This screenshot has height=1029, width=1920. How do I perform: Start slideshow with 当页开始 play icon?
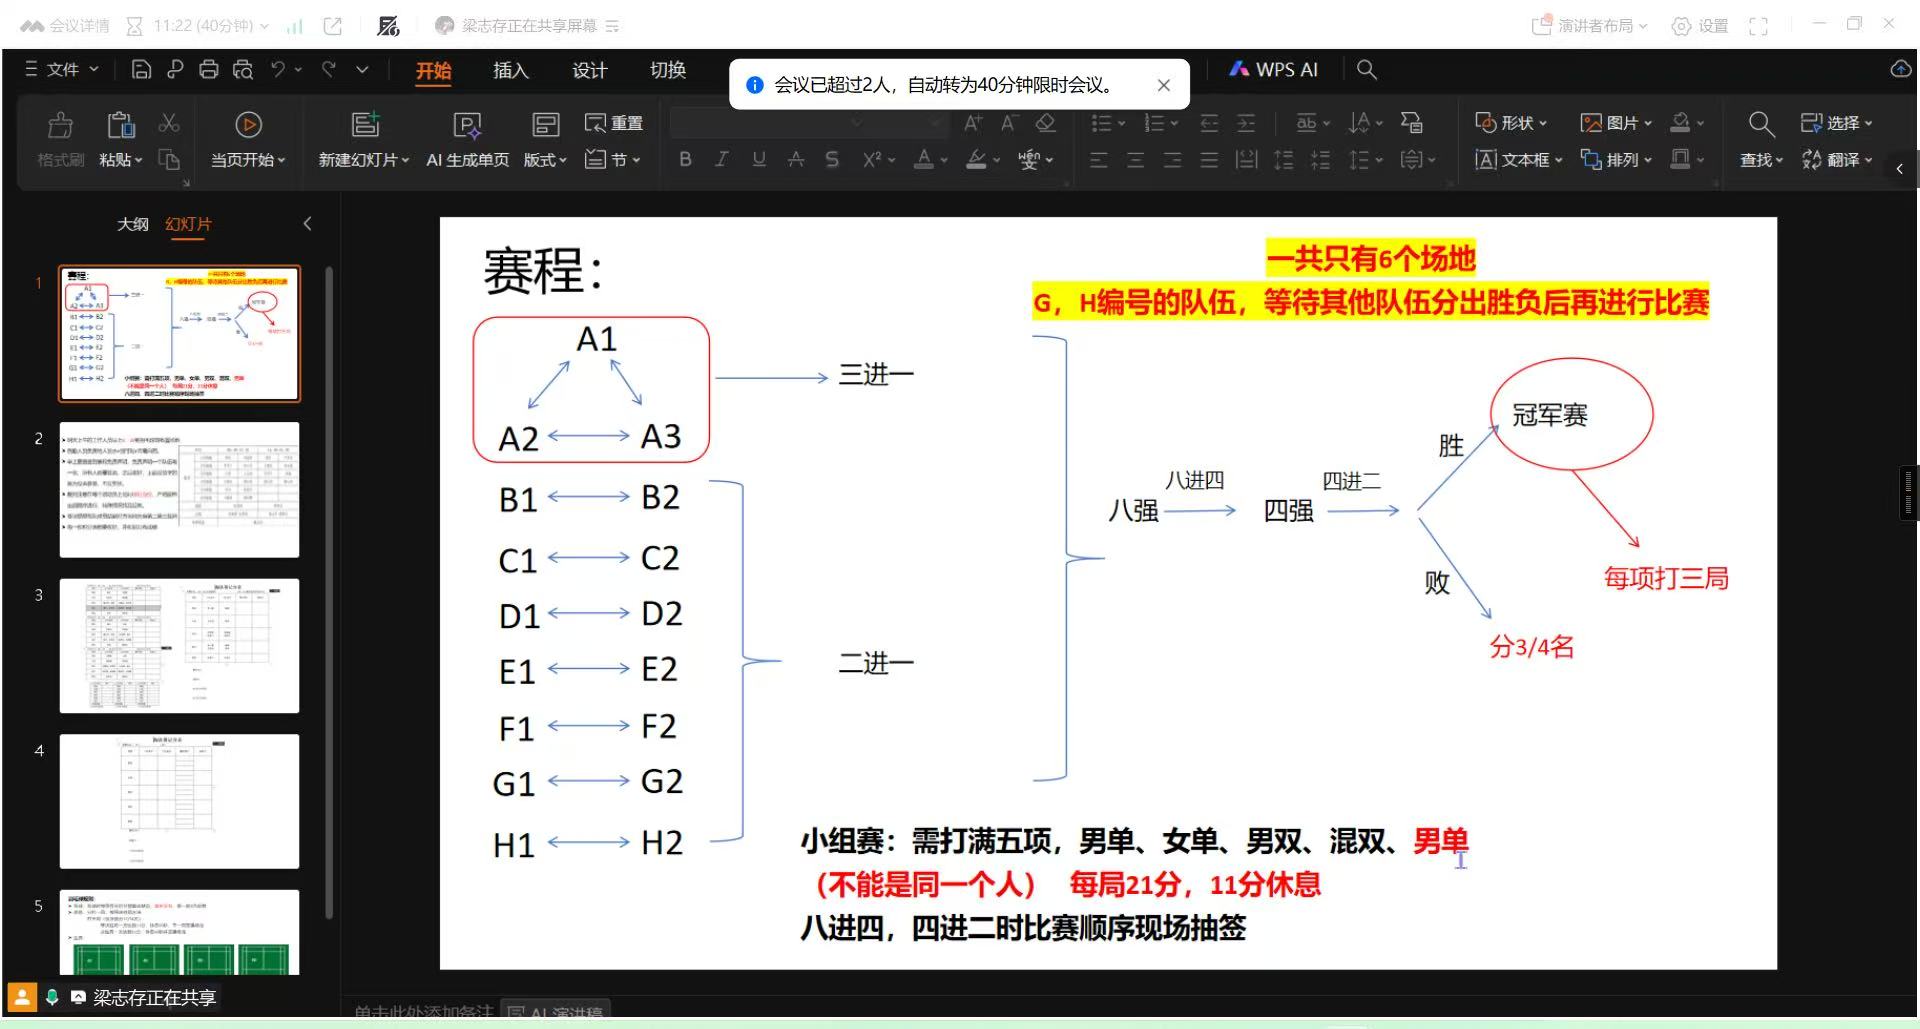[x=248, y=125]
